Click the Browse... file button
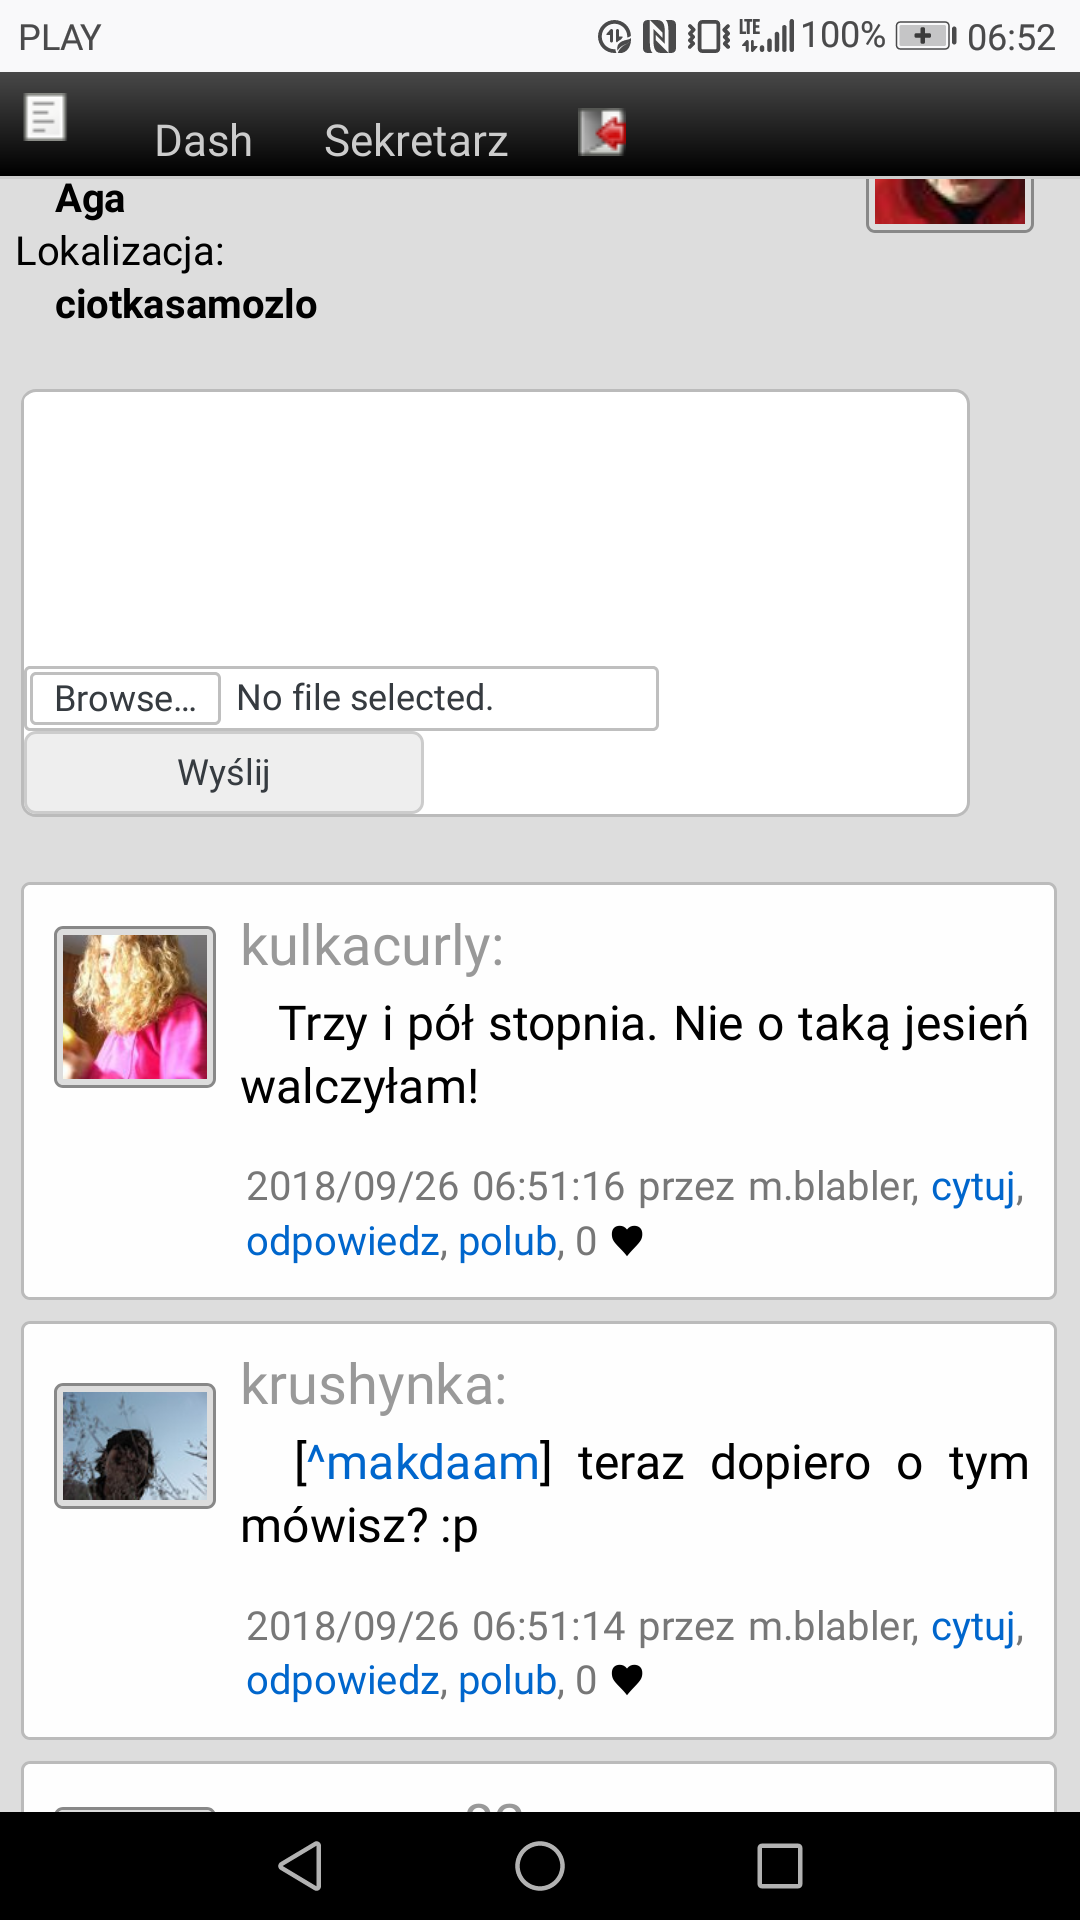This screenshot has height=1920, width=1080. [x=125, y=698]
